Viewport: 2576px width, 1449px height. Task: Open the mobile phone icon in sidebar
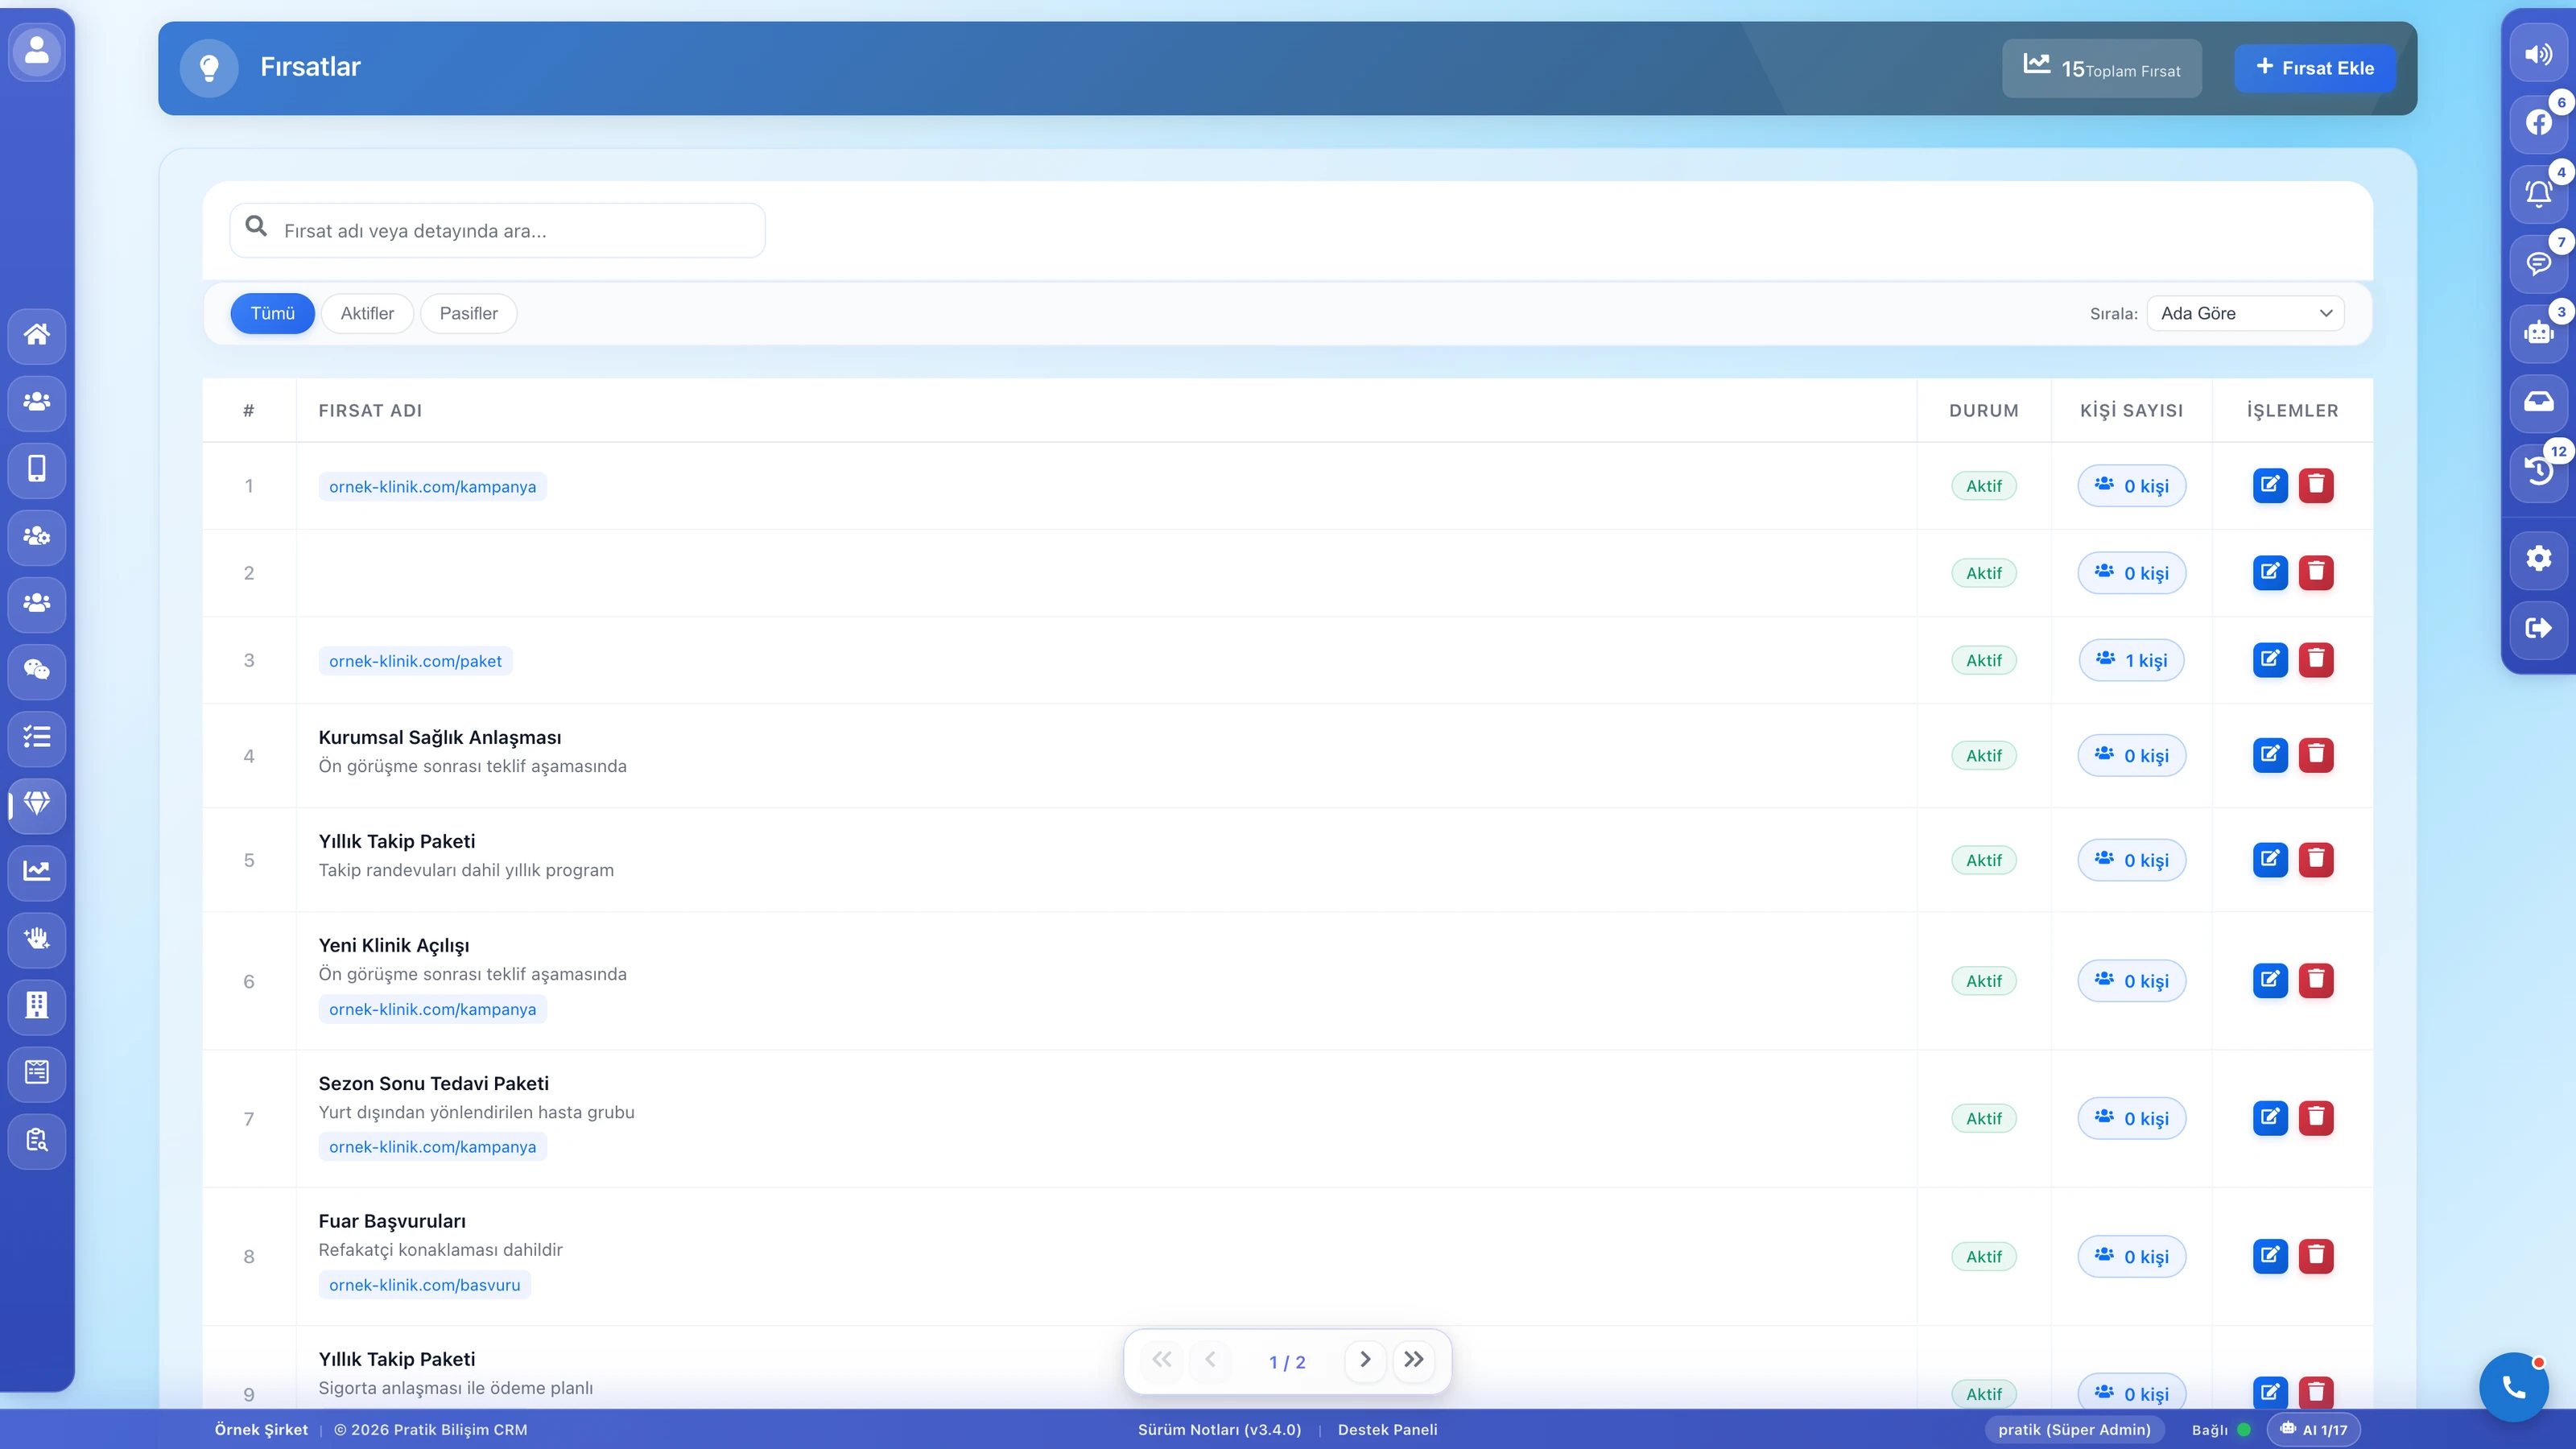click(x=37, y=469)
